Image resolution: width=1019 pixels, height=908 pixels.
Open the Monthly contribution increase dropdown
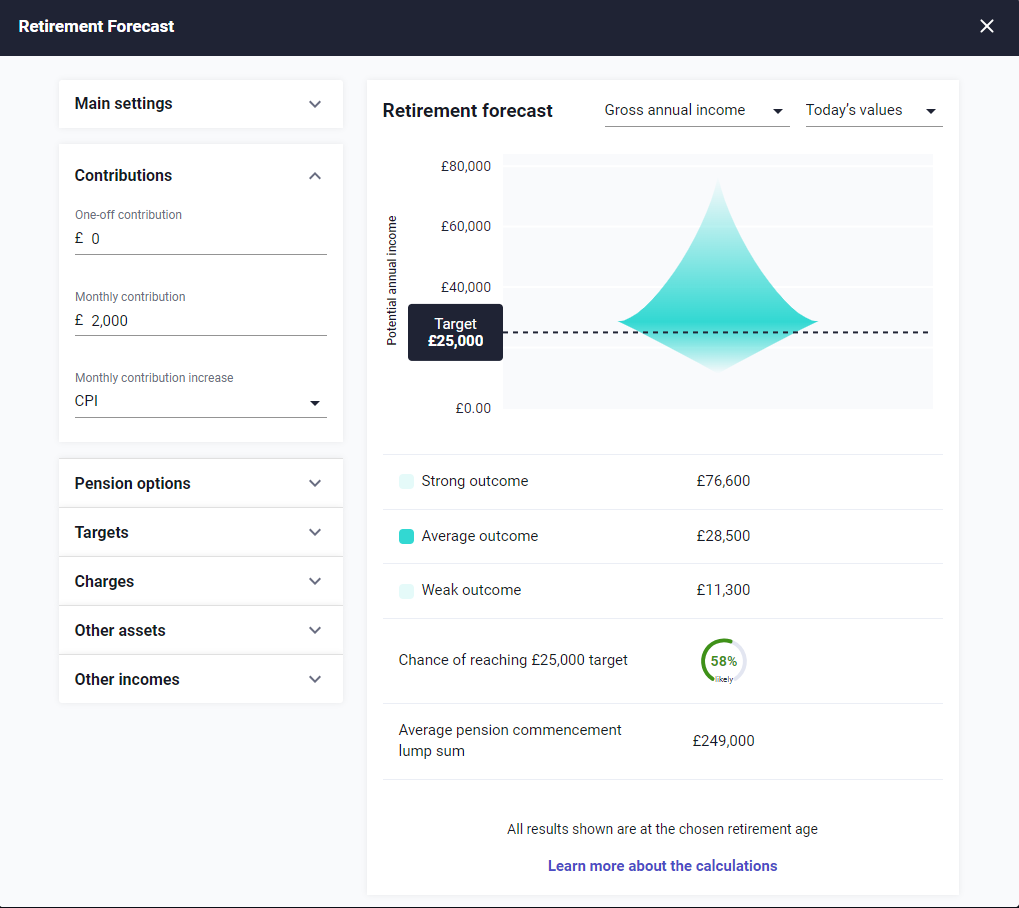(x=314, y=402)
